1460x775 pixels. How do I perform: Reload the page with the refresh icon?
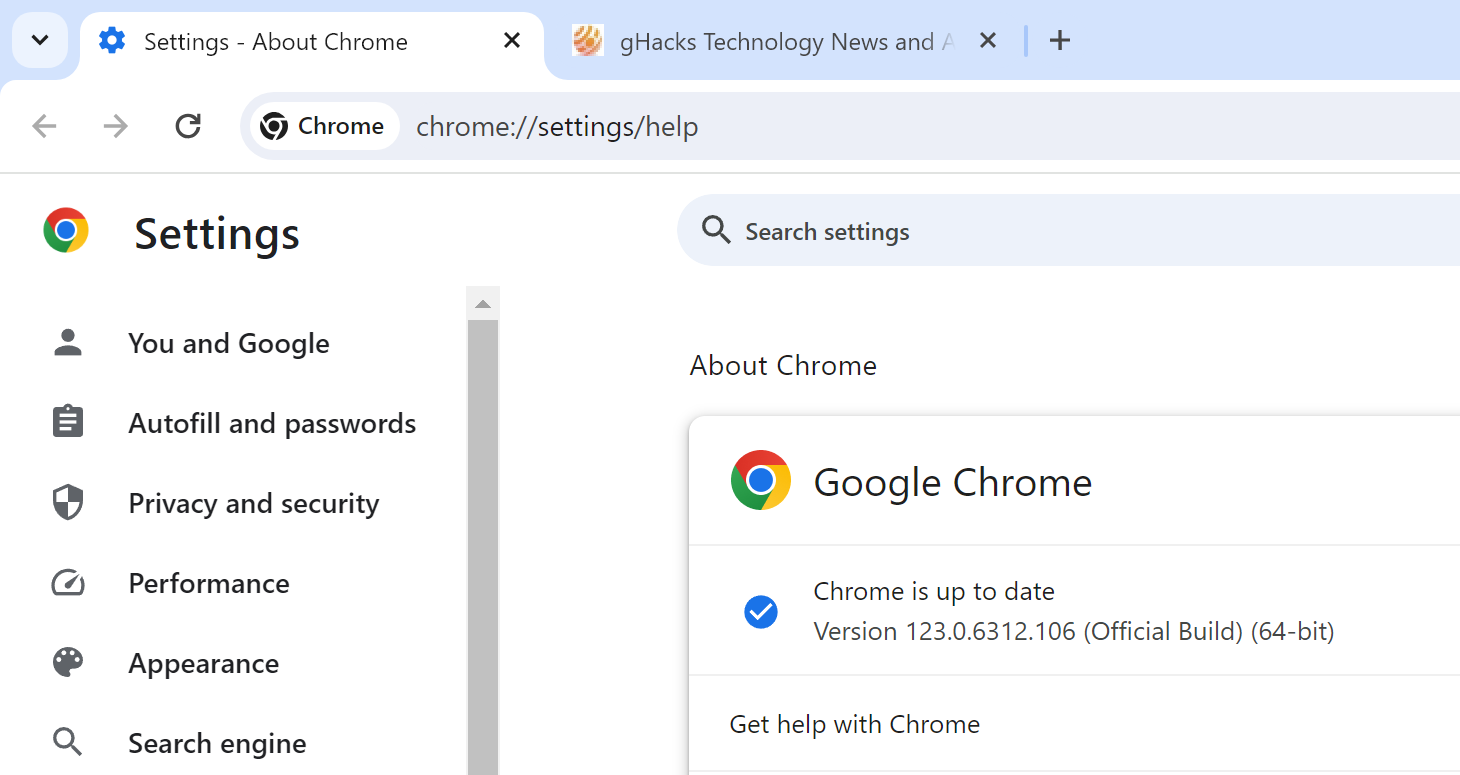[188, 126]
